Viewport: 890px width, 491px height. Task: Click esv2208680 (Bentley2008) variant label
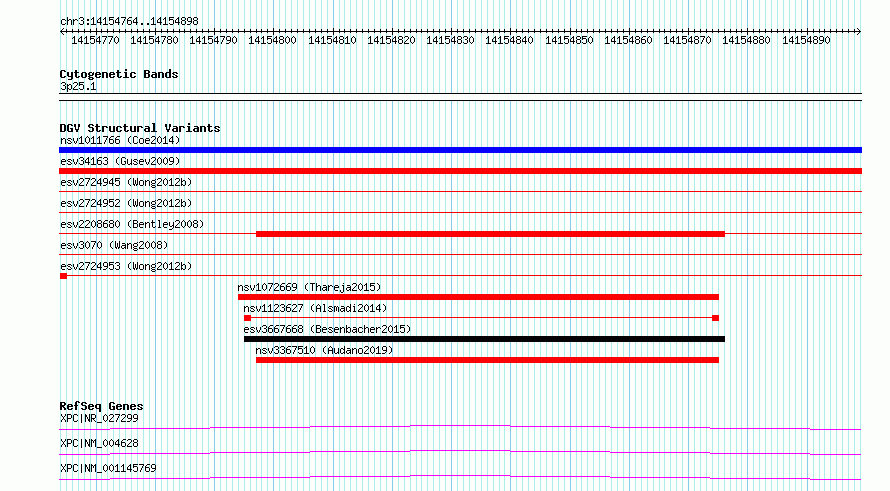click(132, 224)
